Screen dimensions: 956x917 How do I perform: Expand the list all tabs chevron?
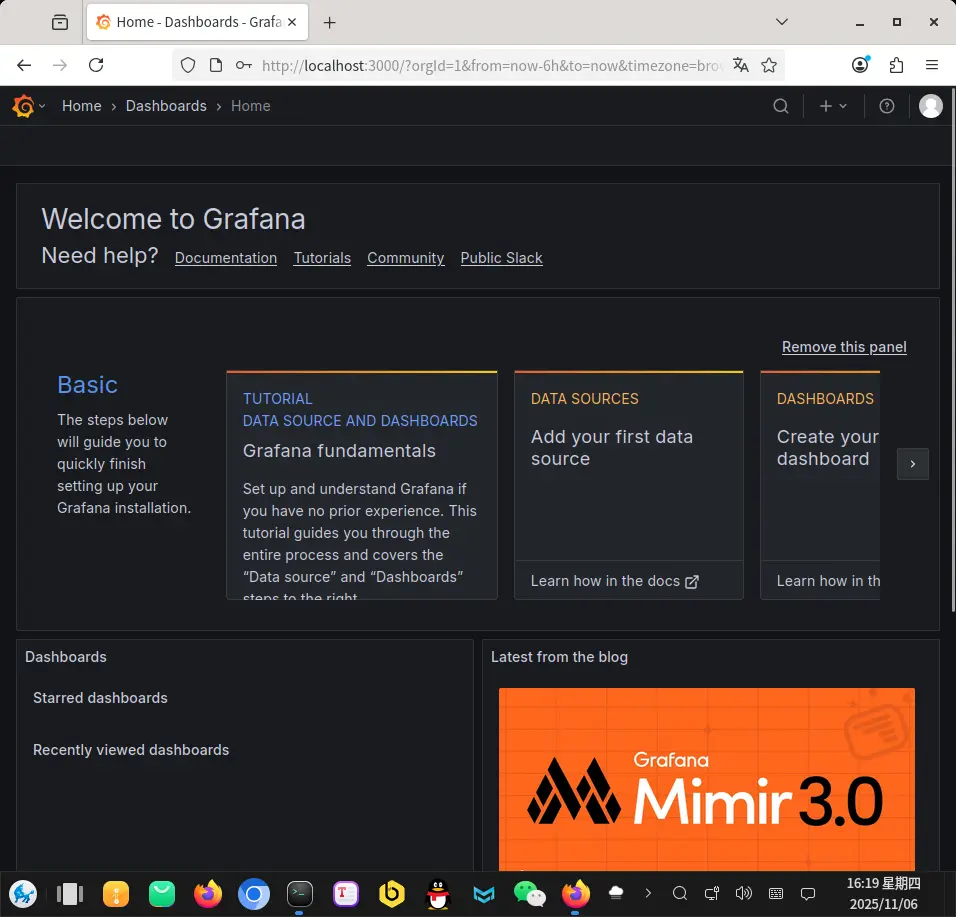pyautogui.click(x=782, y=22)
